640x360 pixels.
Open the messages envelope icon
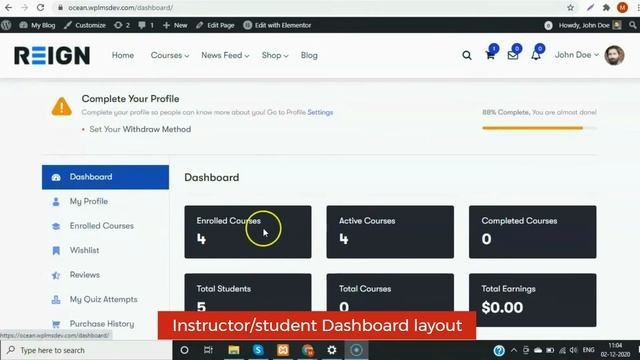513,55
